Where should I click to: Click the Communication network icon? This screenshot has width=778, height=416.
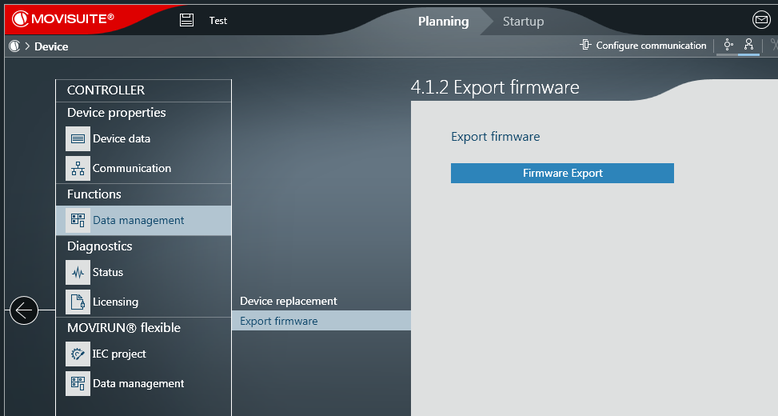pos(78,169)
